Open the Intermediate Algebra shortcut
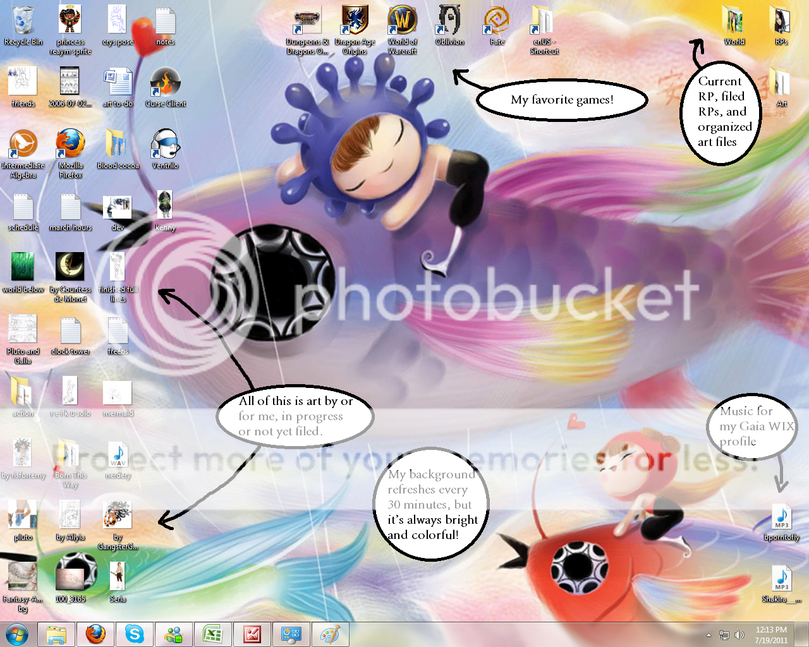Screen dimensions: 809x647 (x=22, y=144)
